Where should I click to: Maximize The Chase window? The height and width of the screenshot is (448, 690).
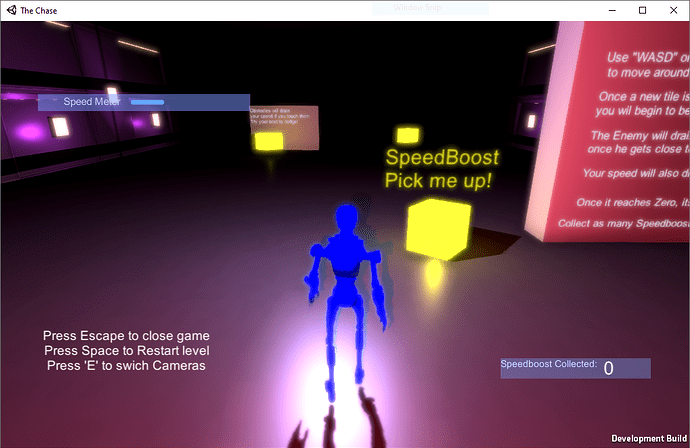642,10
